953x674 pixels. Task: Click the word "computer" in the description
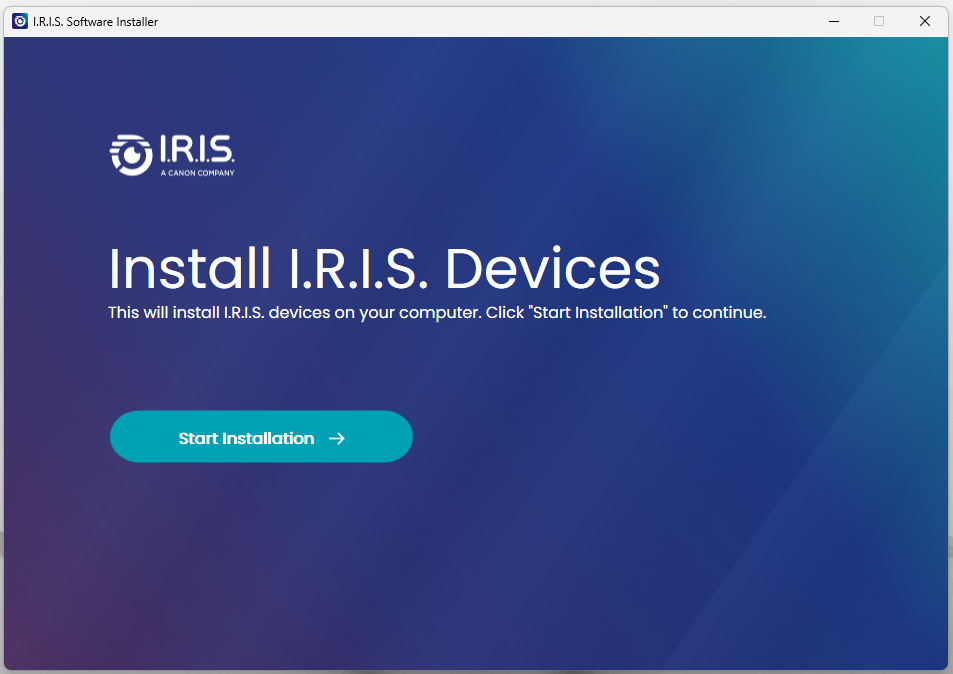pyautogui.click(x=440, y=313)
